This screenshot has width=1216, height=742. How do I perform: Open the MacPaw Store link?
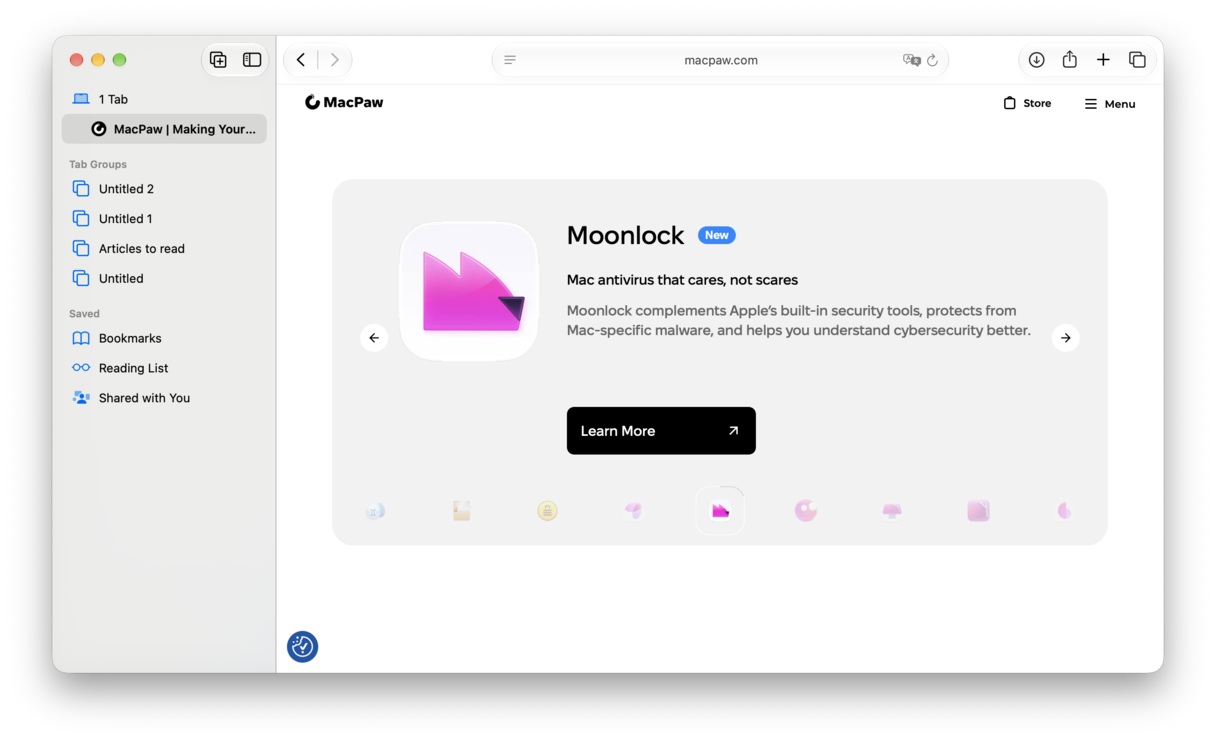[x=1027, y=103]
